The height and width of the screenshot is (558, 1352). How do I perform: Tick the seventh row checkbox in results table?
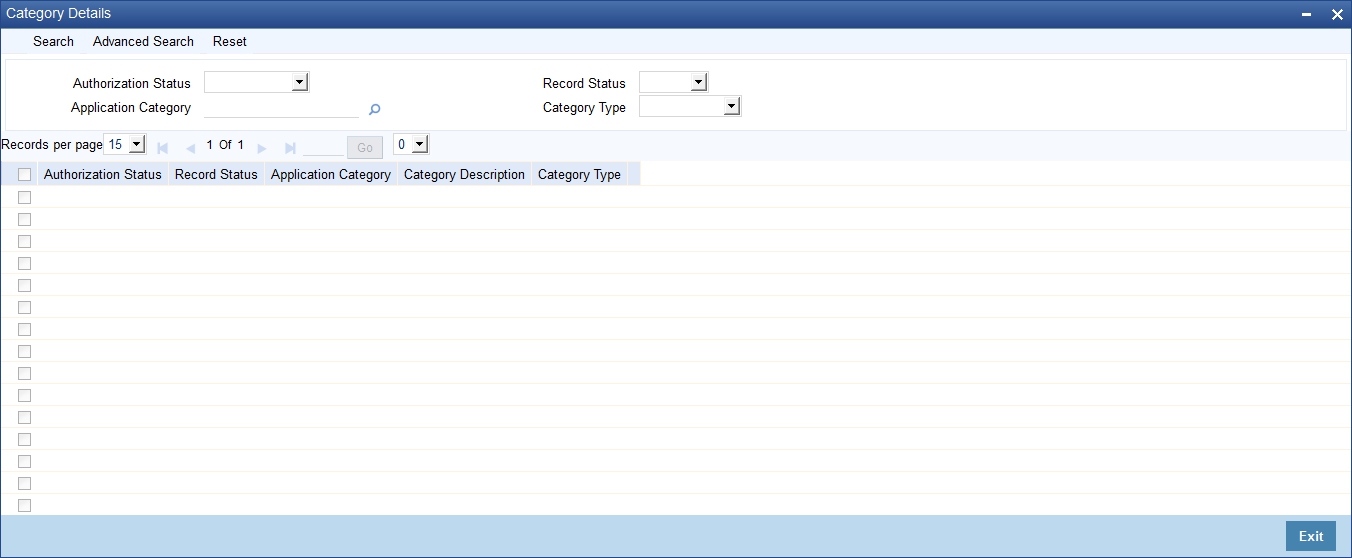(x=25, y=329)
